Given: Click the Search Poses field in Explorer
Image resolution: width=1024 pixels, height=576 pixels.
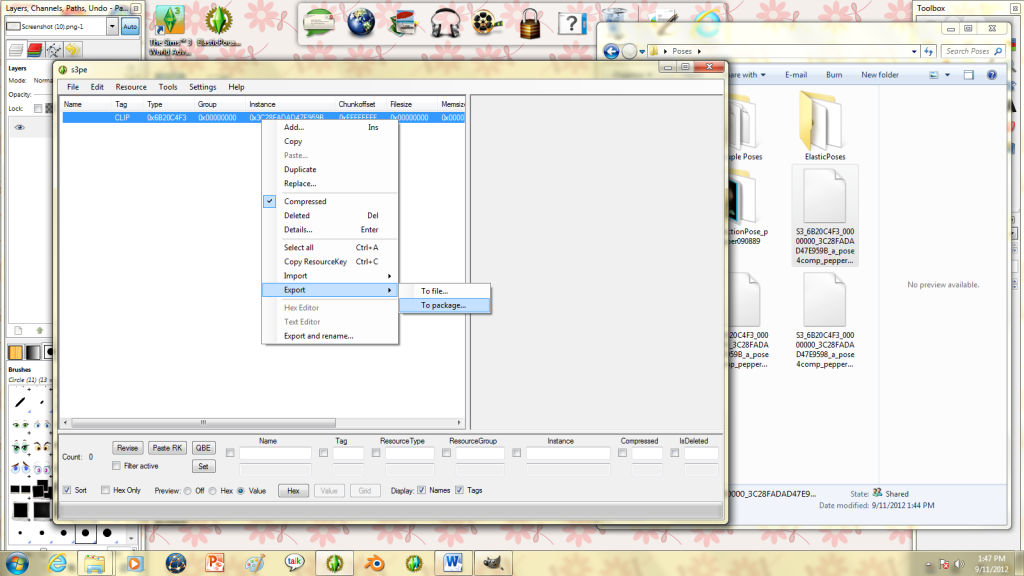Looking at the screenshot, I should (973, 51).
